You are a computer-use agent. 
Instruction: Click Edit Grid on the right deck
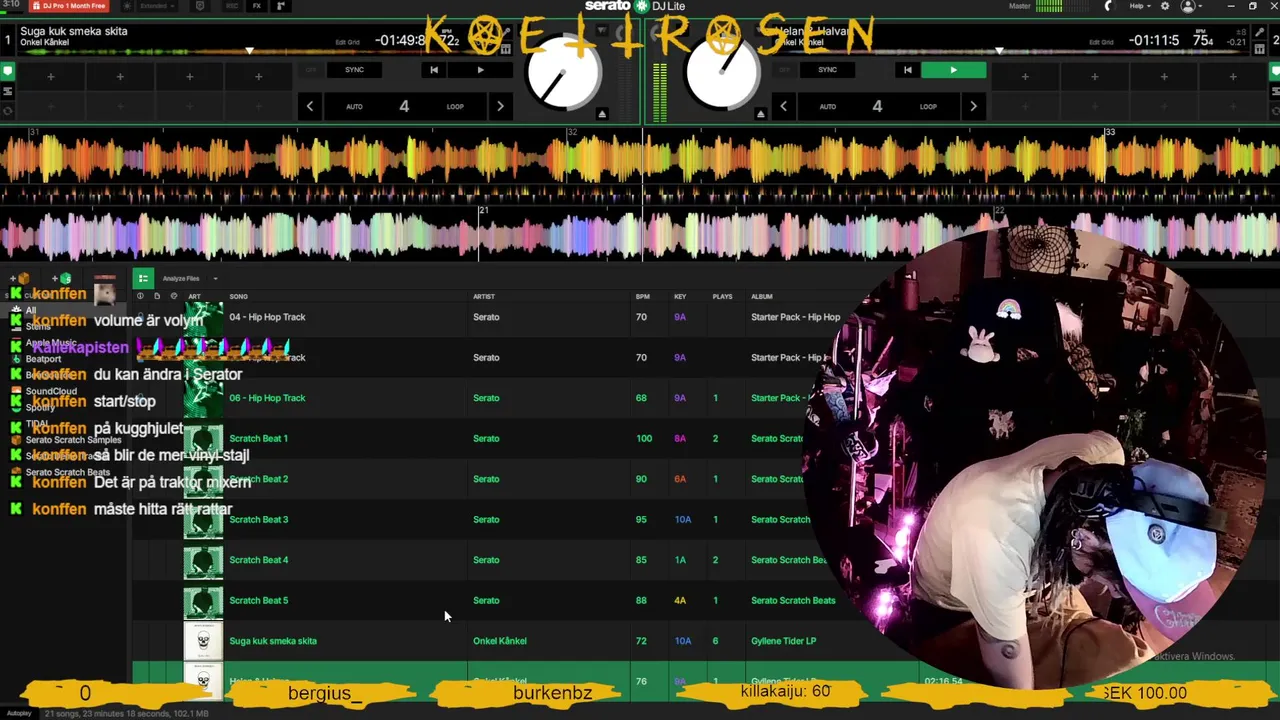pos(1101,42)
